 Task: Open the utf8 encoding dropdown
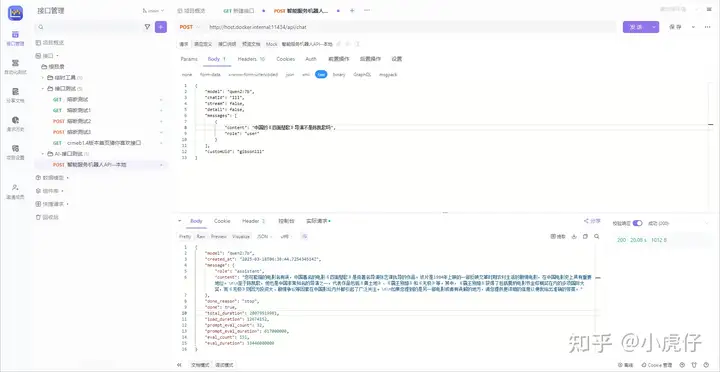coord(286,237)
